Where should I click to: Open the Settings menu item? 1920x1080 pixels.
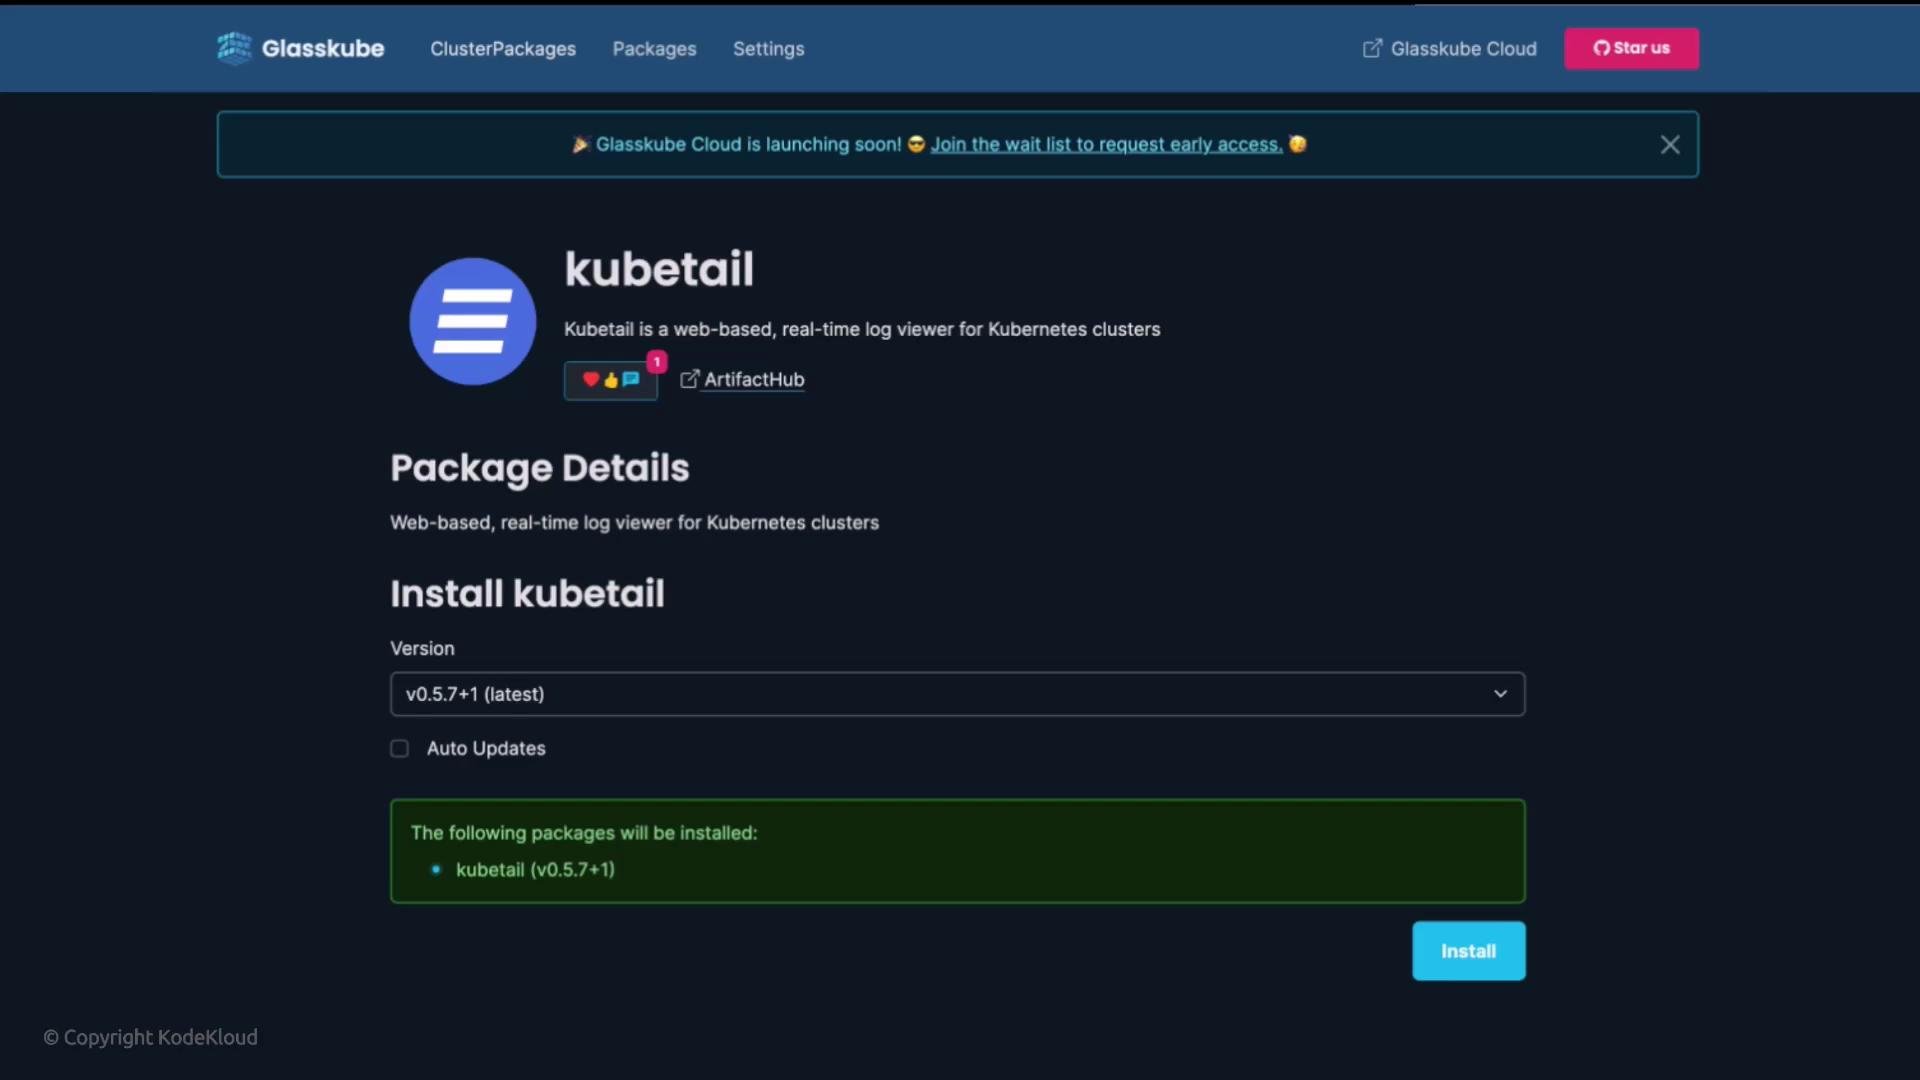point(768,49)
